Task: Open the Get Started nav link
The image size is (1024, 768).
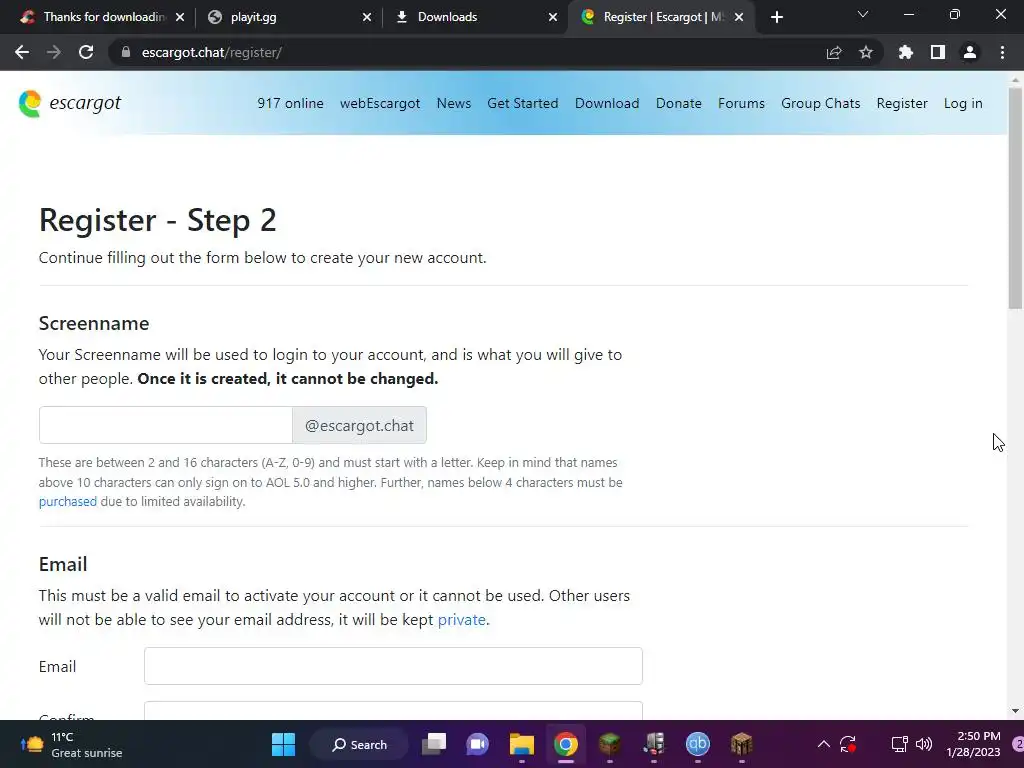Action: point(522,103)
